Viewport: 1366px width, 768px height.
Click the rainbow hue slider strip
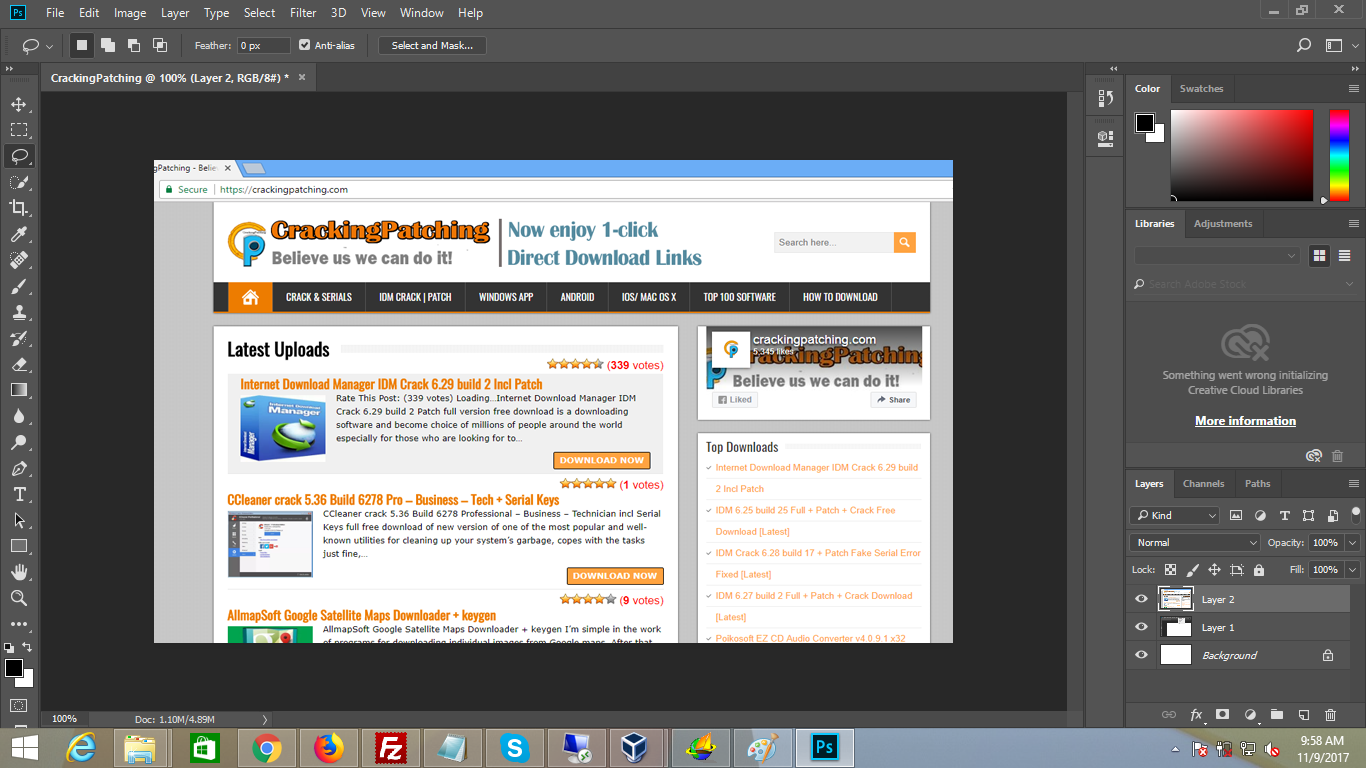1338,155
